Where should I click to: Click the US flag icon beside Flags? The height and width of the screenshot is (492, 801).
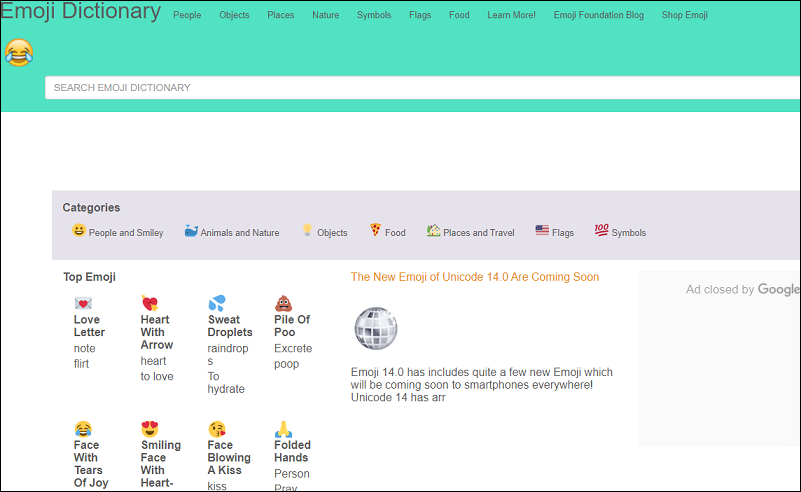coord(542,230)
